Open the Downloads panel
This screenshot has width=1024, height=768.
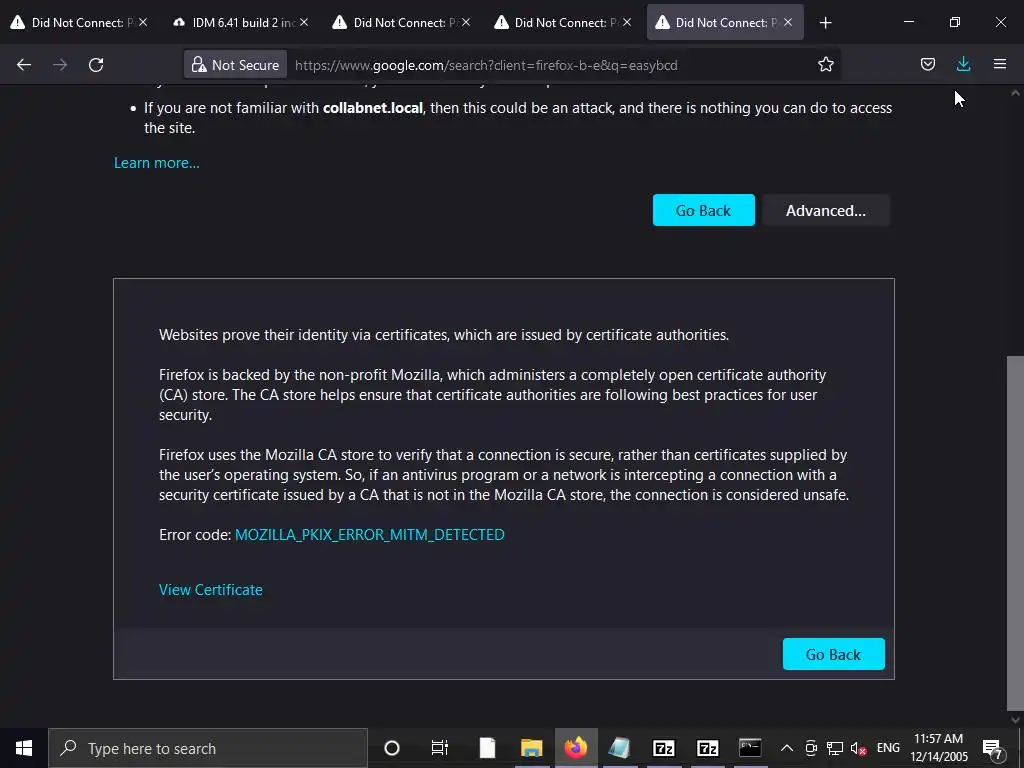coord(963,64)
